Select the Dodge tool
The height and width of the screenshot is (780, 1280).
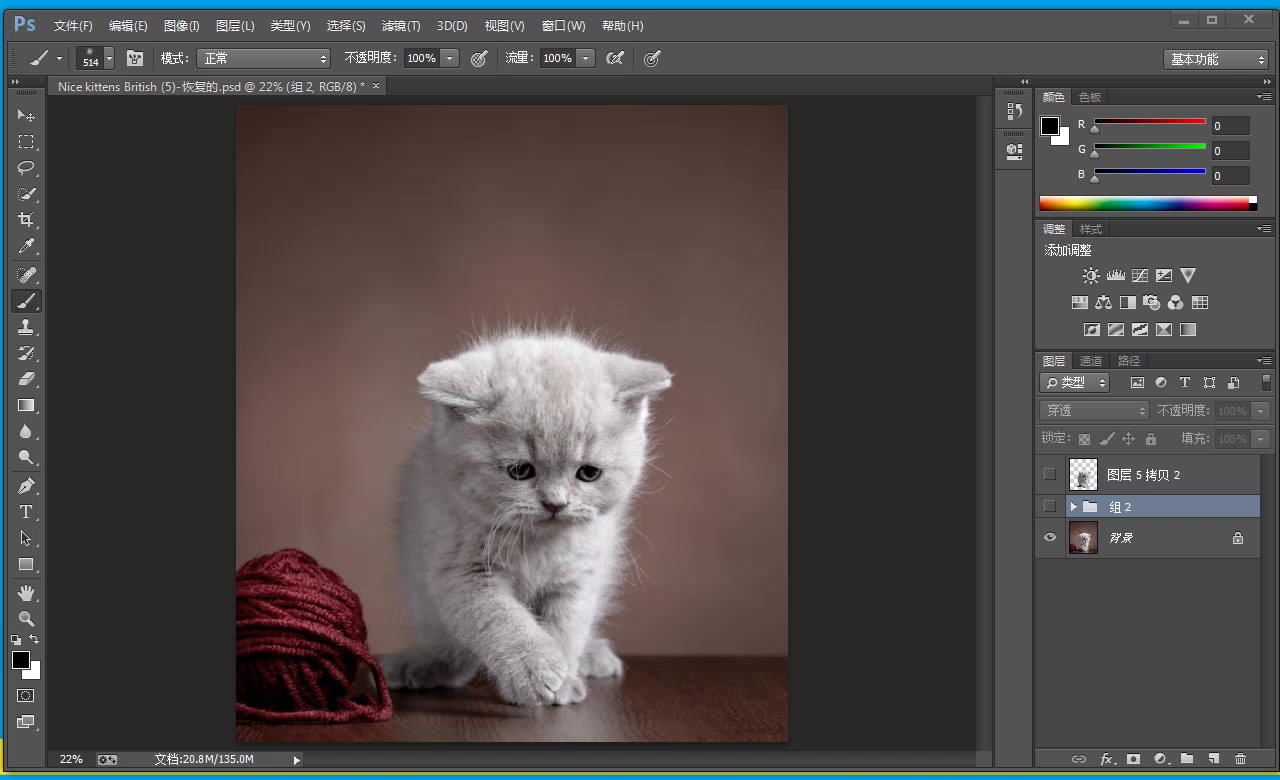[26, 457]
